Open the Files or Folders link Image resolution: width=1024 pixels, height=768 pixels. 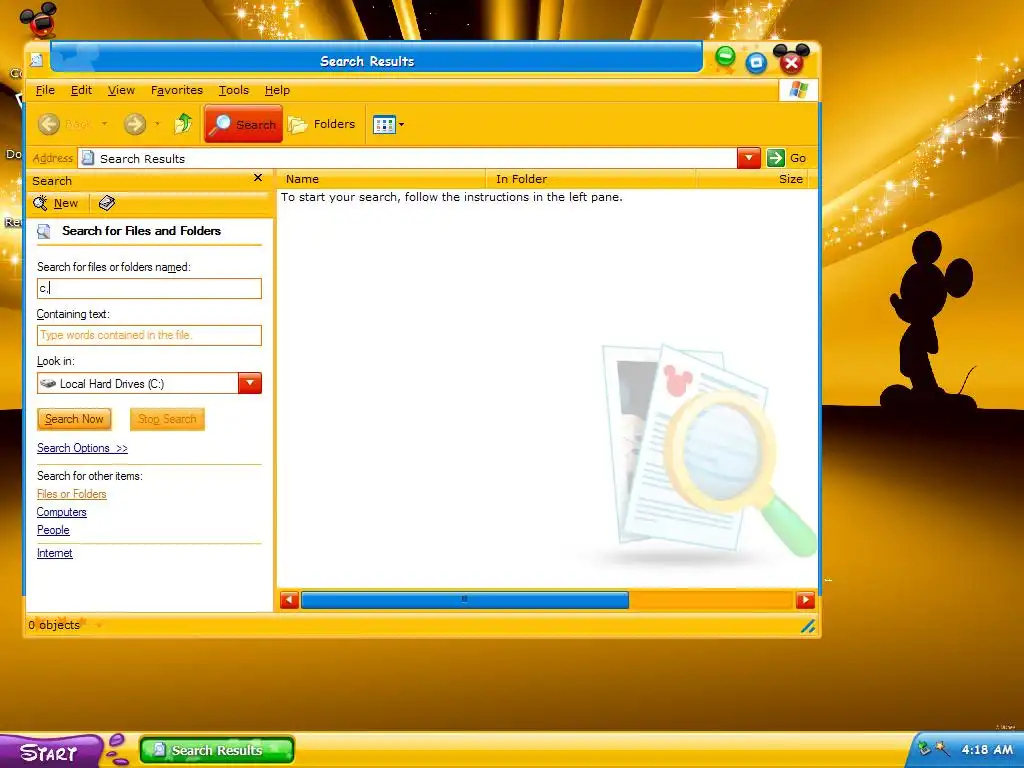point(72,494)
